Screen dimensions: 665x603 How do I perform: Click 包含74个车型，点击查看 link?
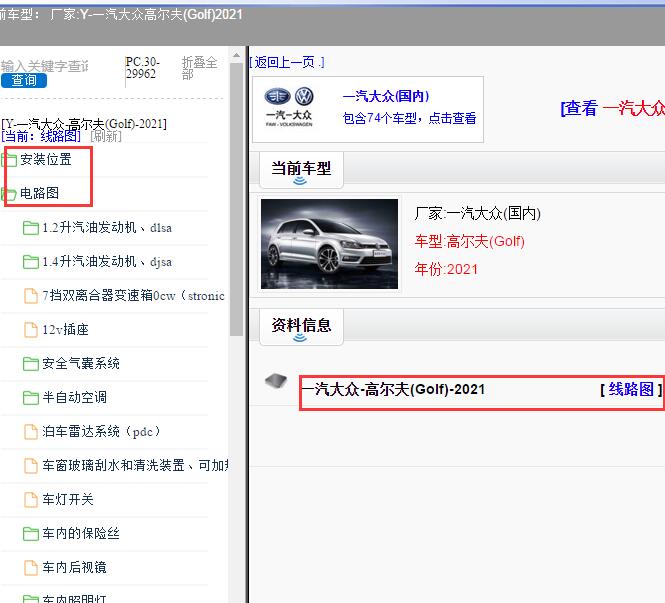409,118
